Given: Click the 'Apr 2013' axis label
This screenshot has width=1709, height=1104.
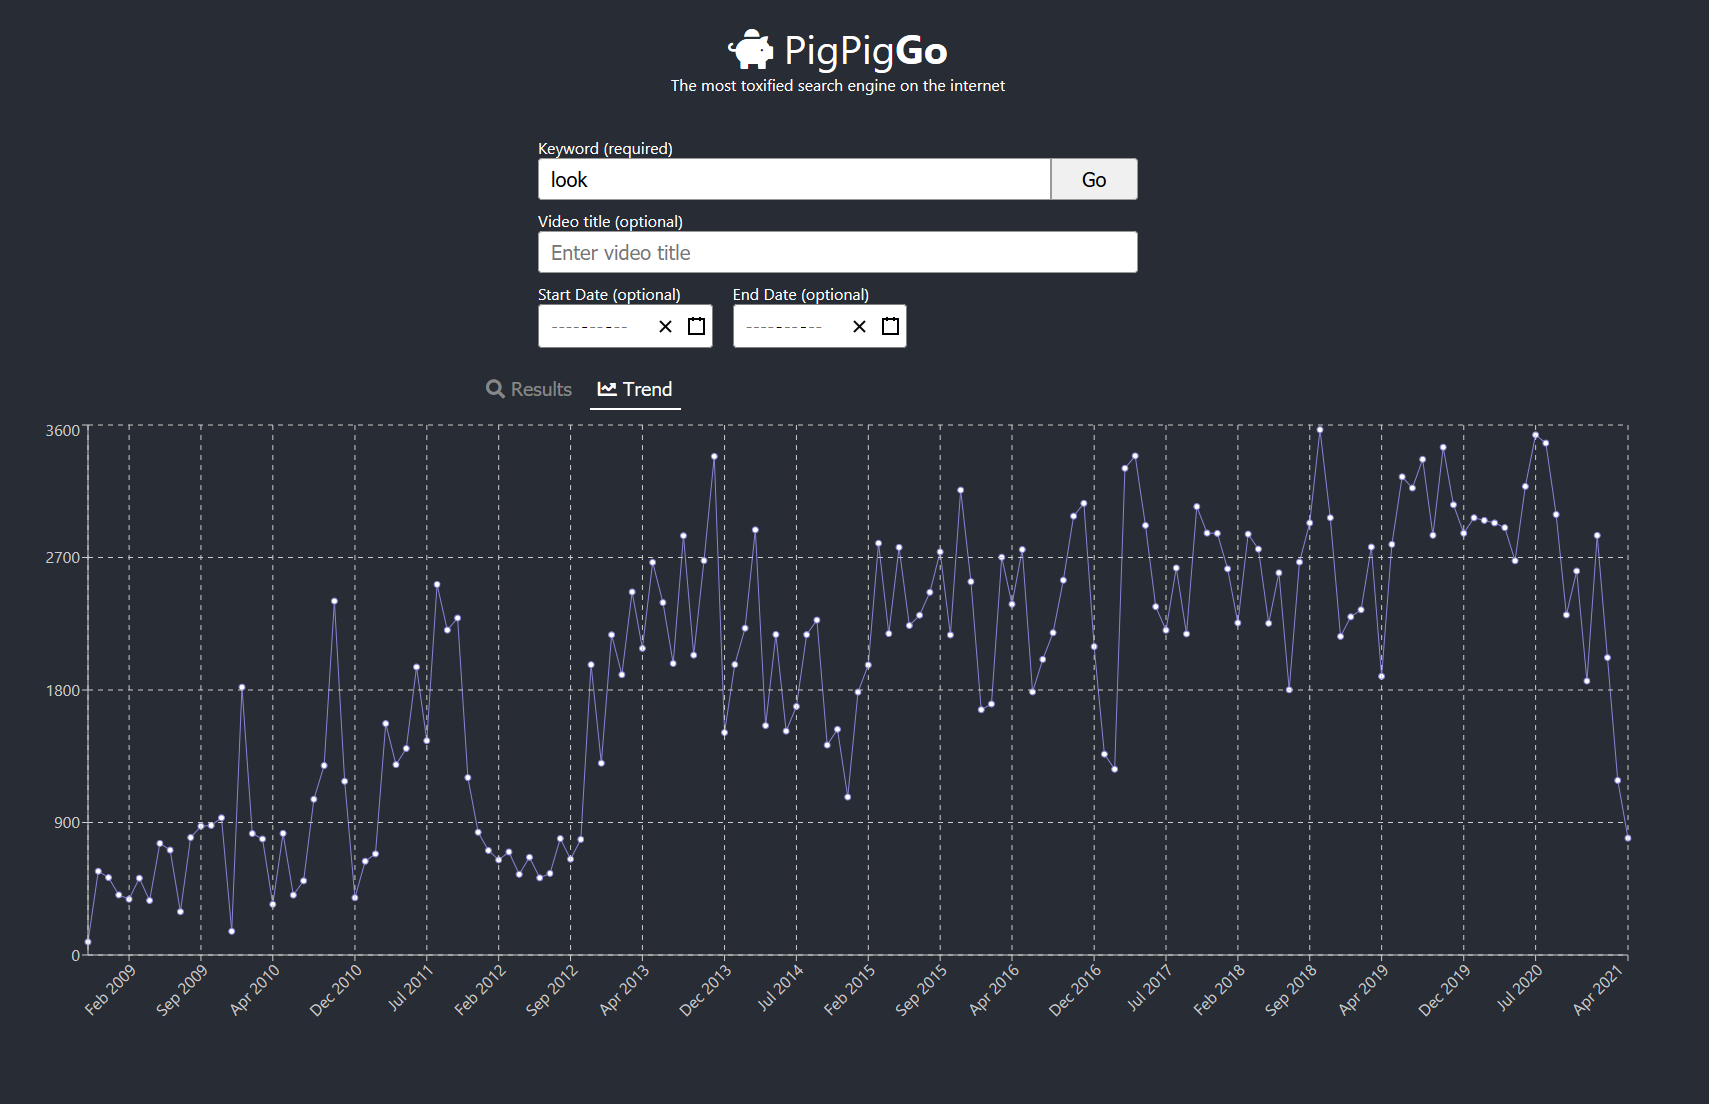Looking at the screenshot, I should point(624,990).
